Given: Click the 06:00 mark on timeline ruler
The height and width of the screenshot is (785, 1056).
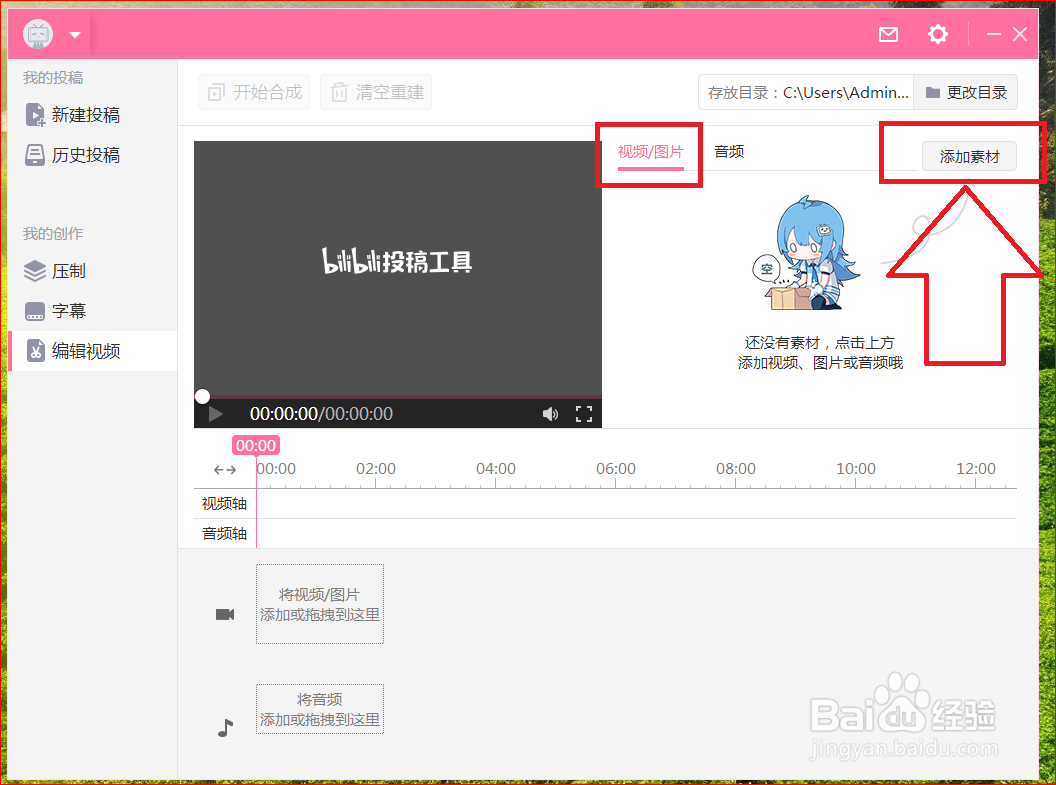Looking at the screenshot, I should coord(616,469).
